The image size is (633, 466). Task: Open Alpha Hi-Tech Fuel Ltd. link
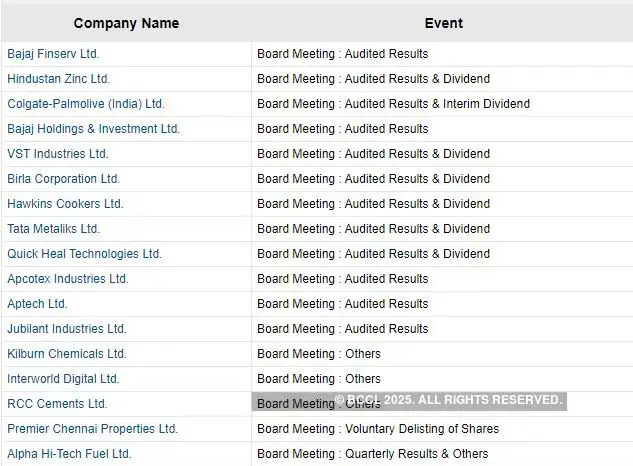69,454
